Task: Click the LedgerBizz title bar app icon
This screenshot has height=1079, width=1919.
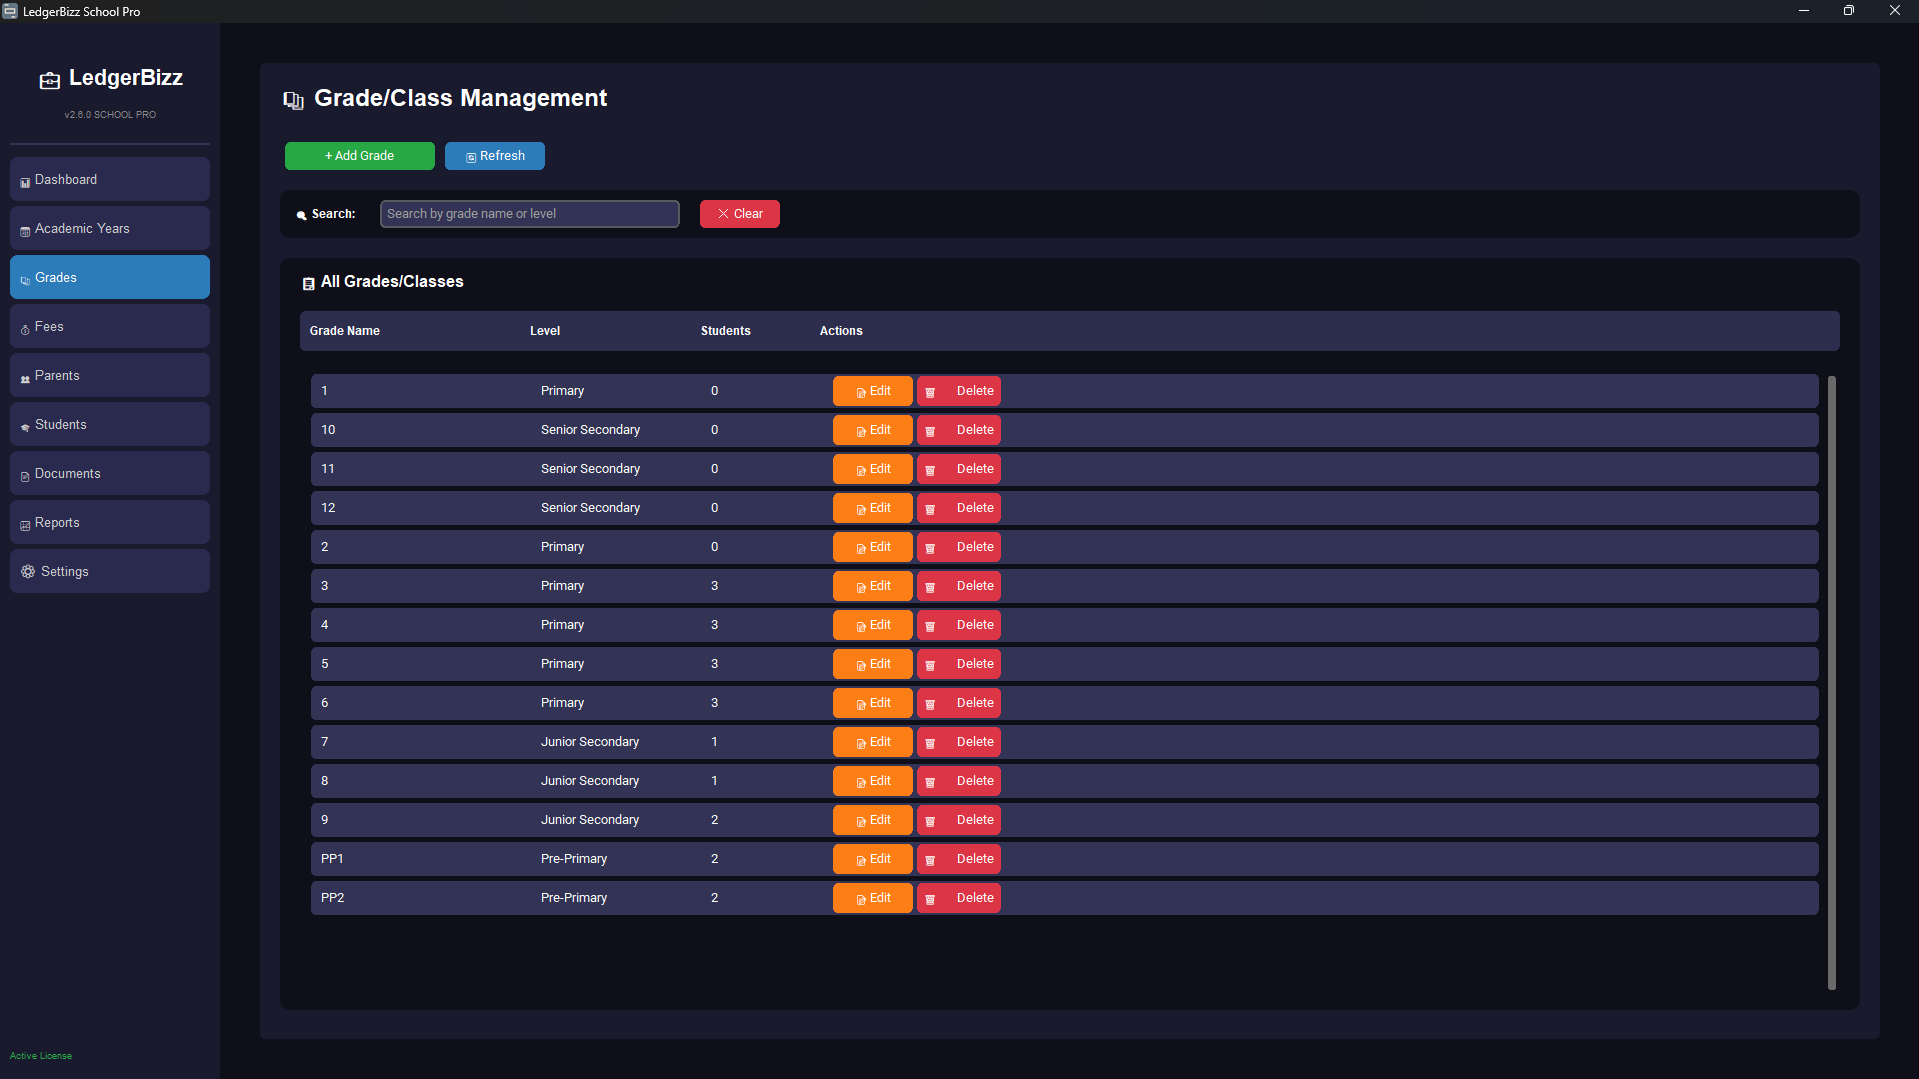Action: (10, 11)
